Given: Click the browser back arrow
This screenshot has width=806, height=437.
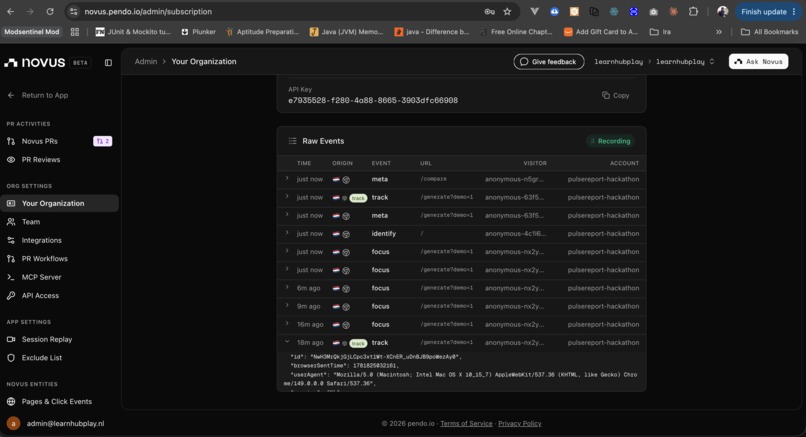Looking at the screenshot, I should 11,11.
